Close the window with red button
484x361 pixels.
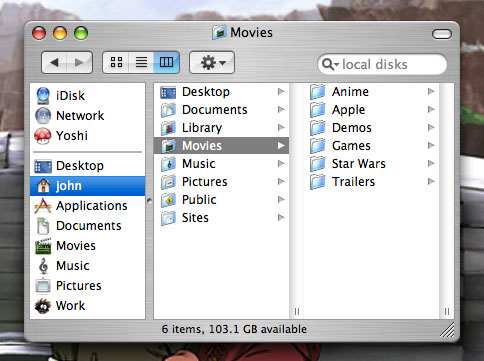click(x=39, y=33)
